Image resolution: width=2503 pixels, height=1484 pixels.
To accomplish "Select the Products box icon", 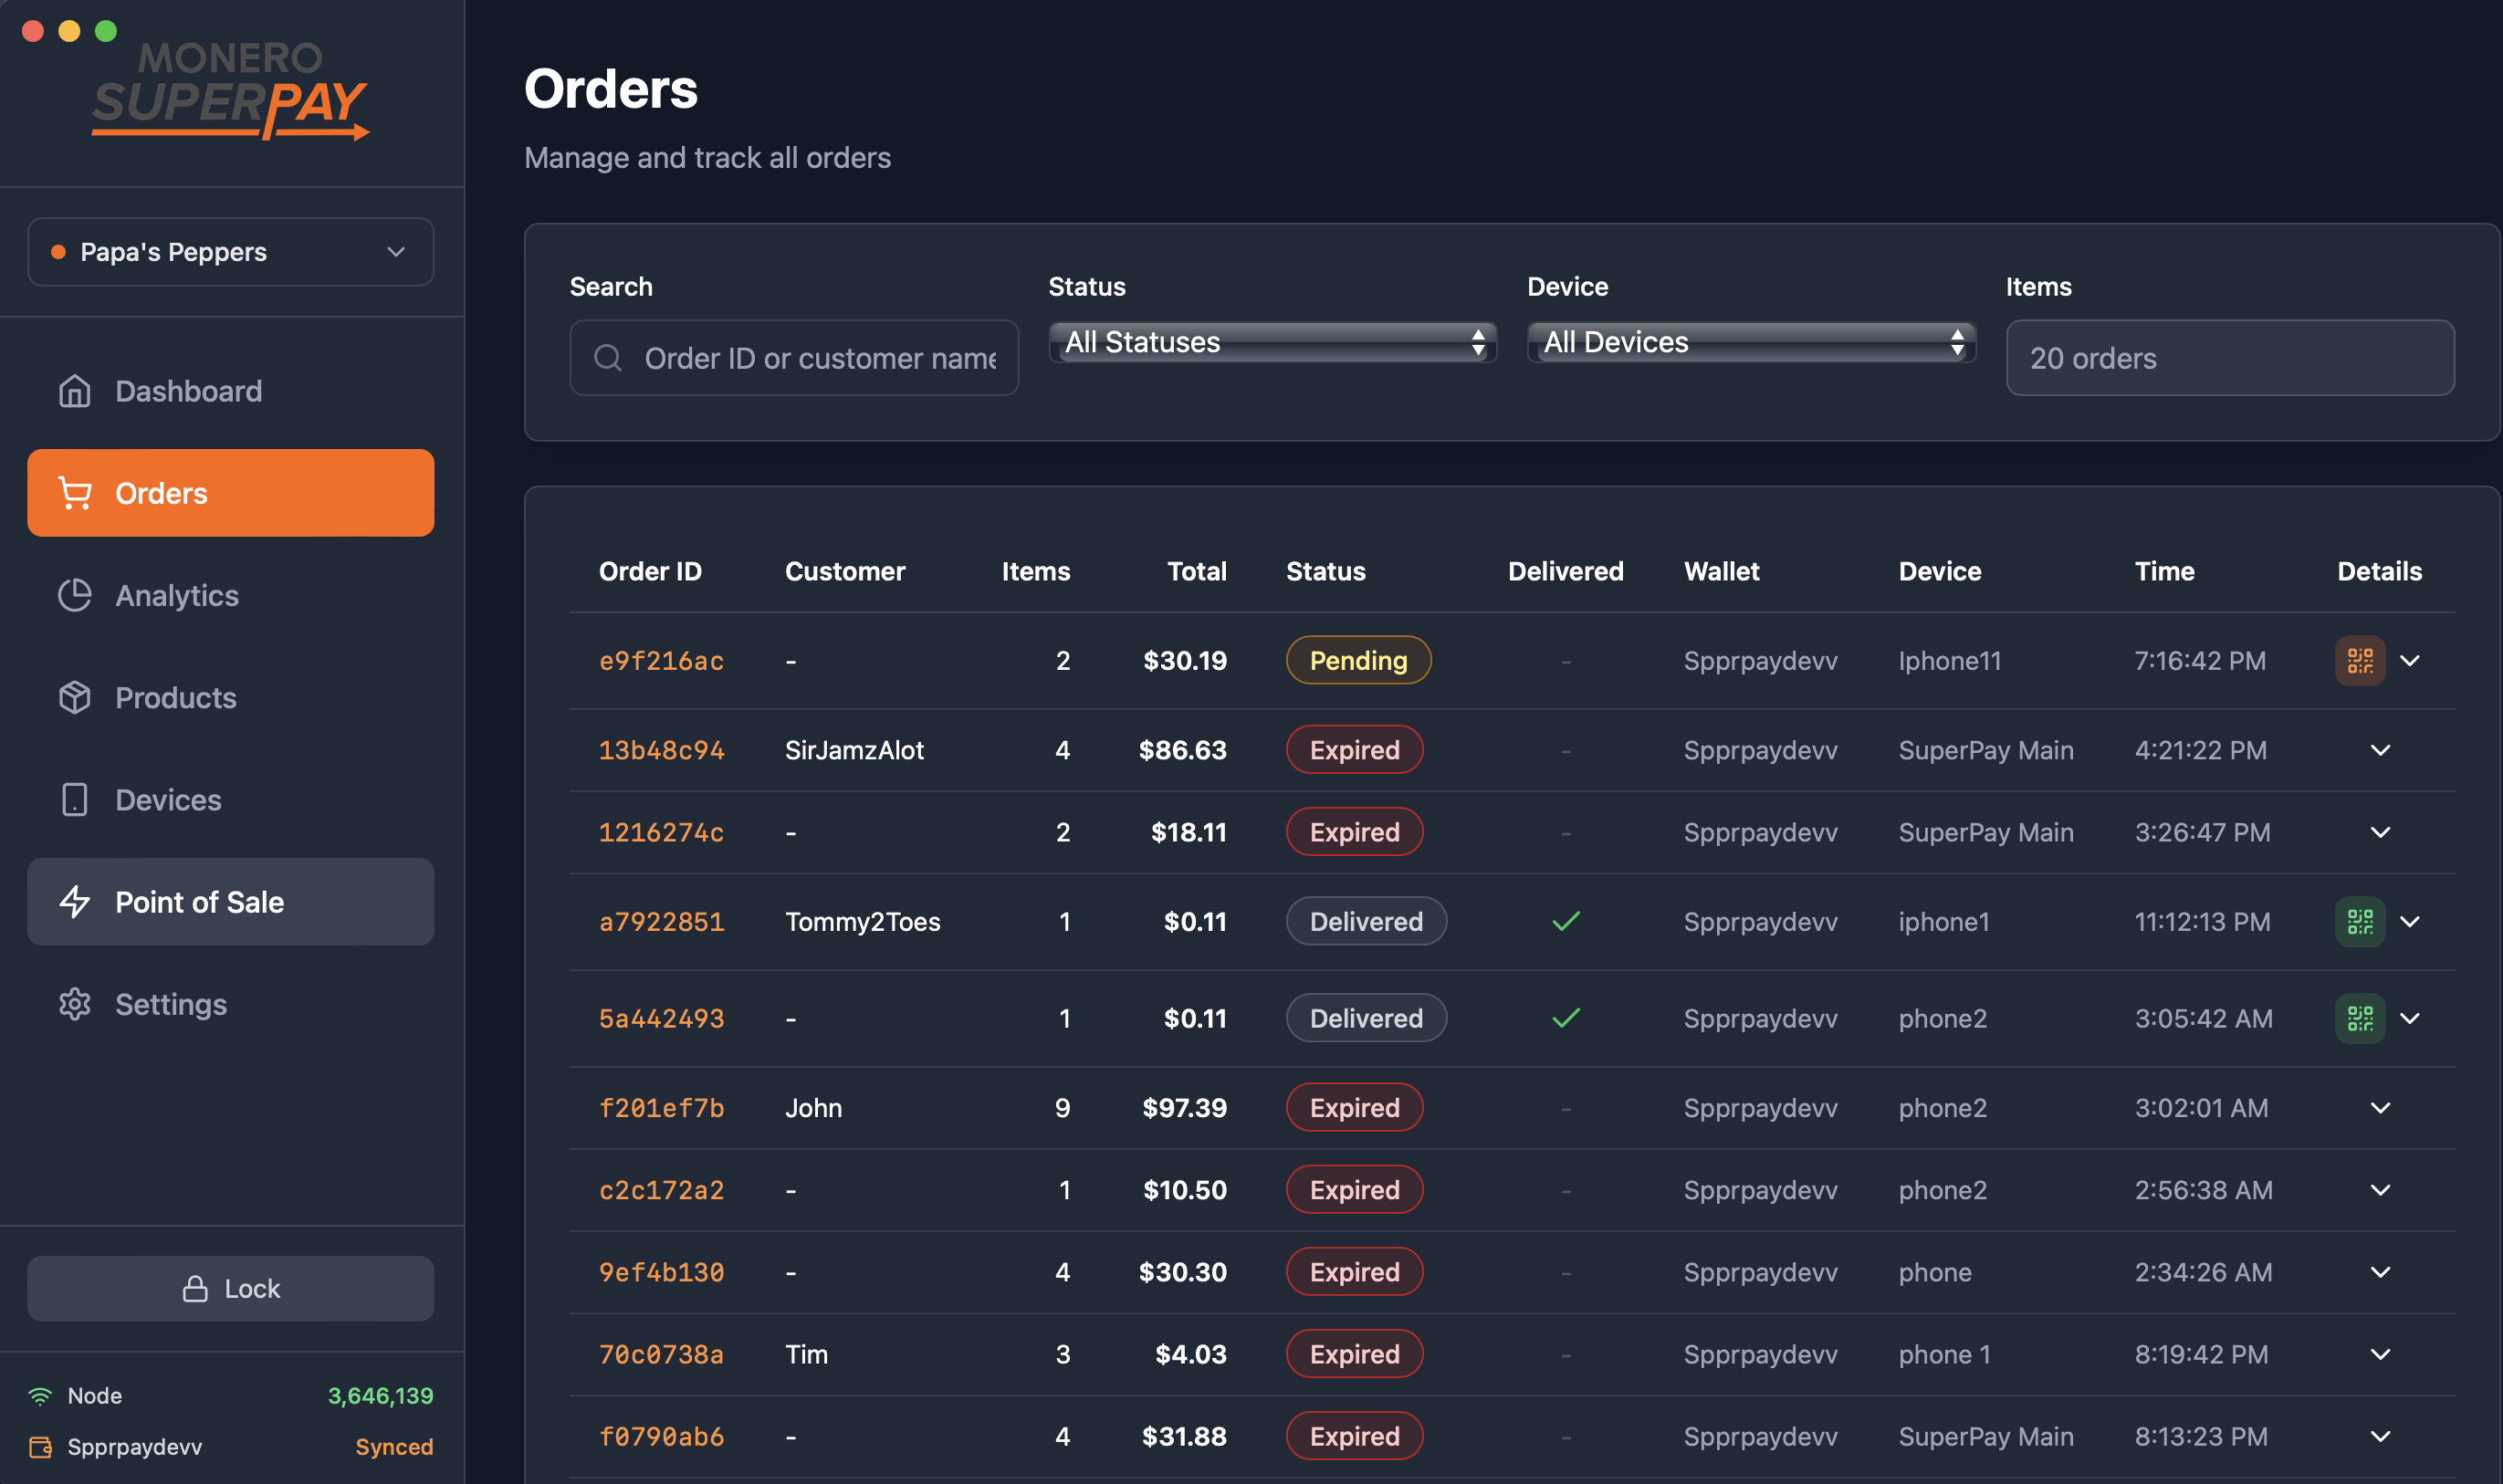I will click(x=75, y=698).
